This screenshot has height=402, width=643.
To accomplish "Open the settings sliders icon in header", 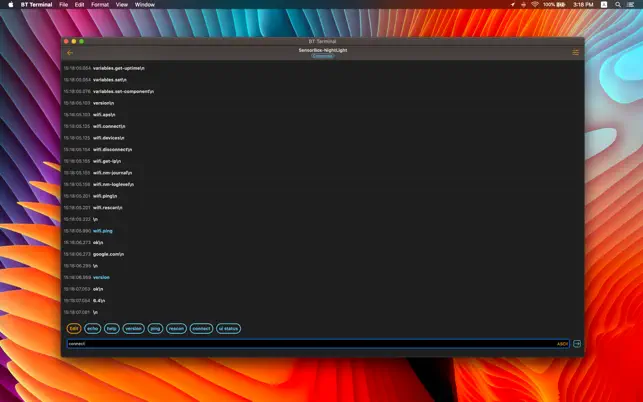I will [x=575, y=53].
